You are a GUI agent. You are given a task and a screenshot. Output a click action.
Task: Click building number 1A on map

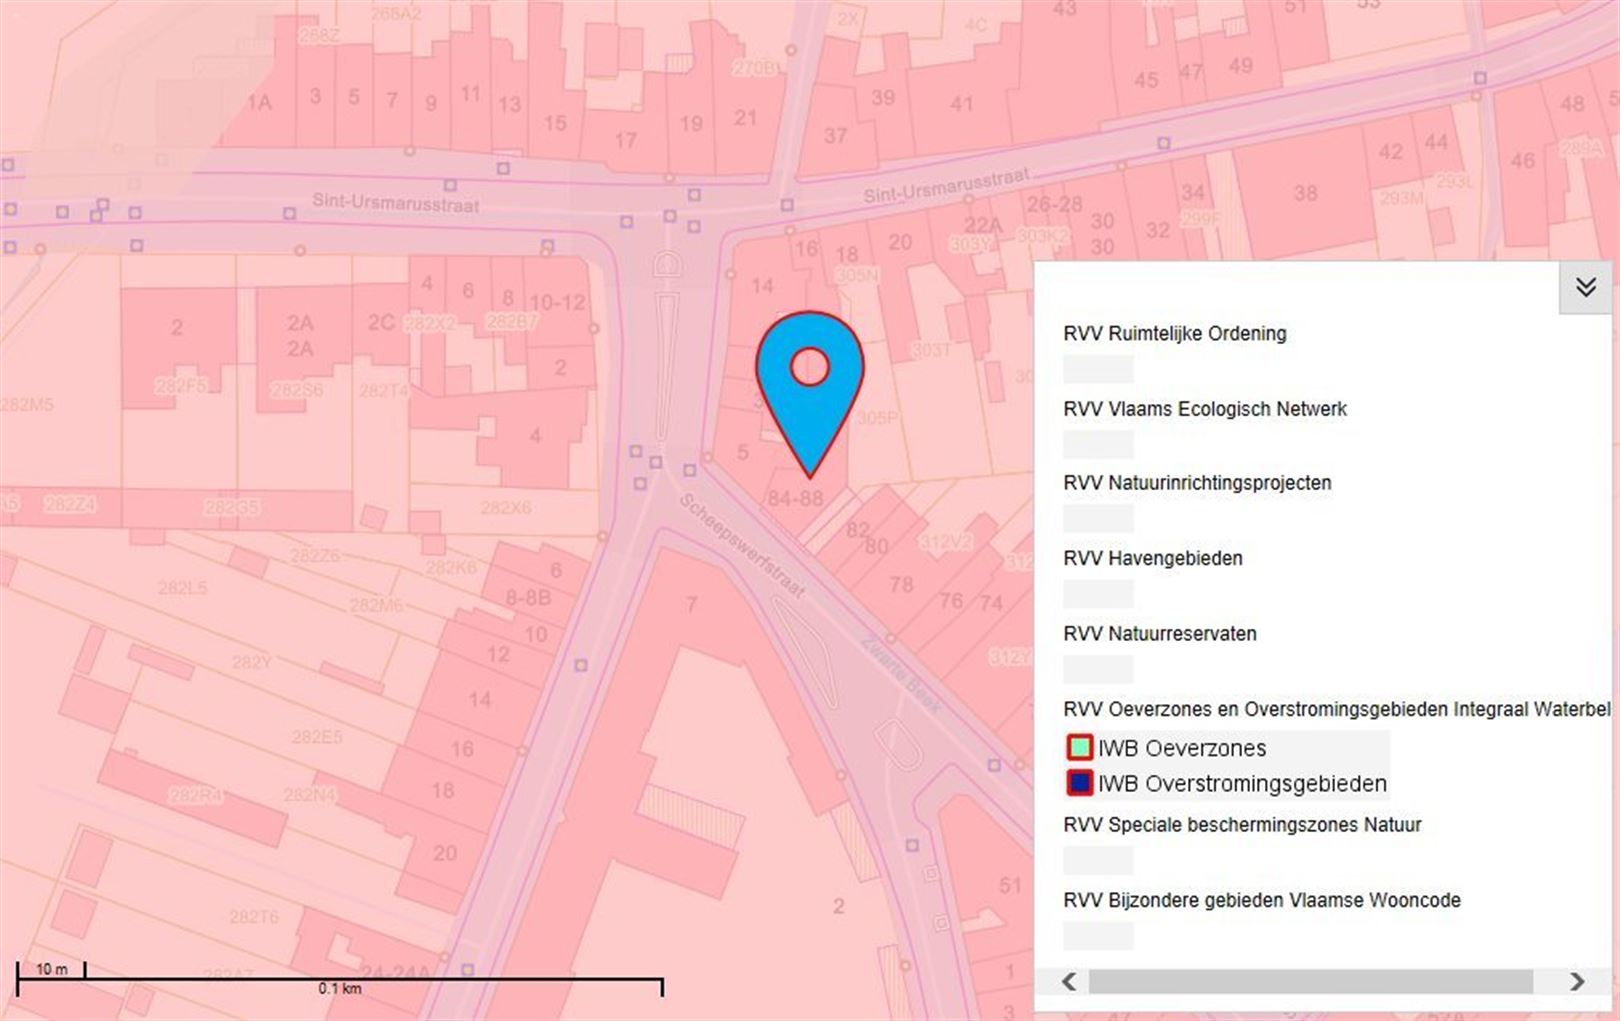[260, 102]
